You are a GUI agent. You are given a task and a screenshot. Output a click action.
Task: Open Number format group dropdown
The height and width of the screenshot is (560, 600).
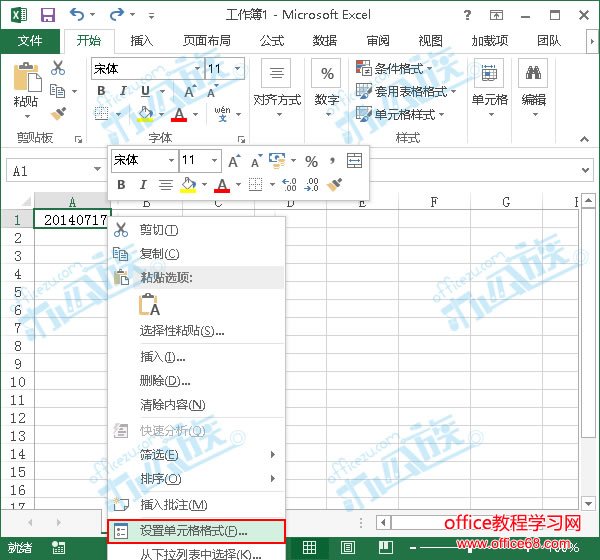coord(327,88)
